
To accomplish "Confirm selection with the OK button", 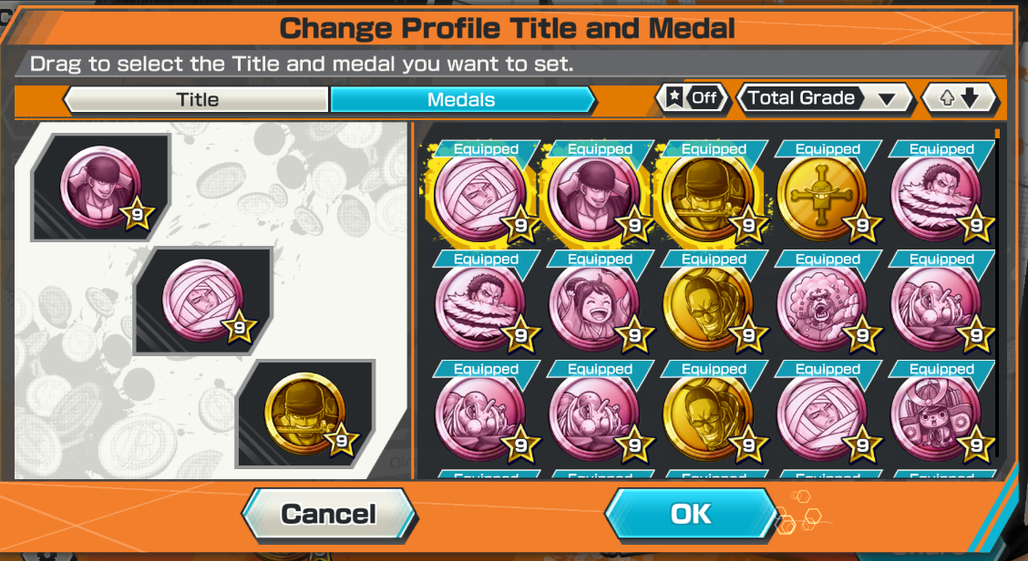I will (x=691, y=514).
